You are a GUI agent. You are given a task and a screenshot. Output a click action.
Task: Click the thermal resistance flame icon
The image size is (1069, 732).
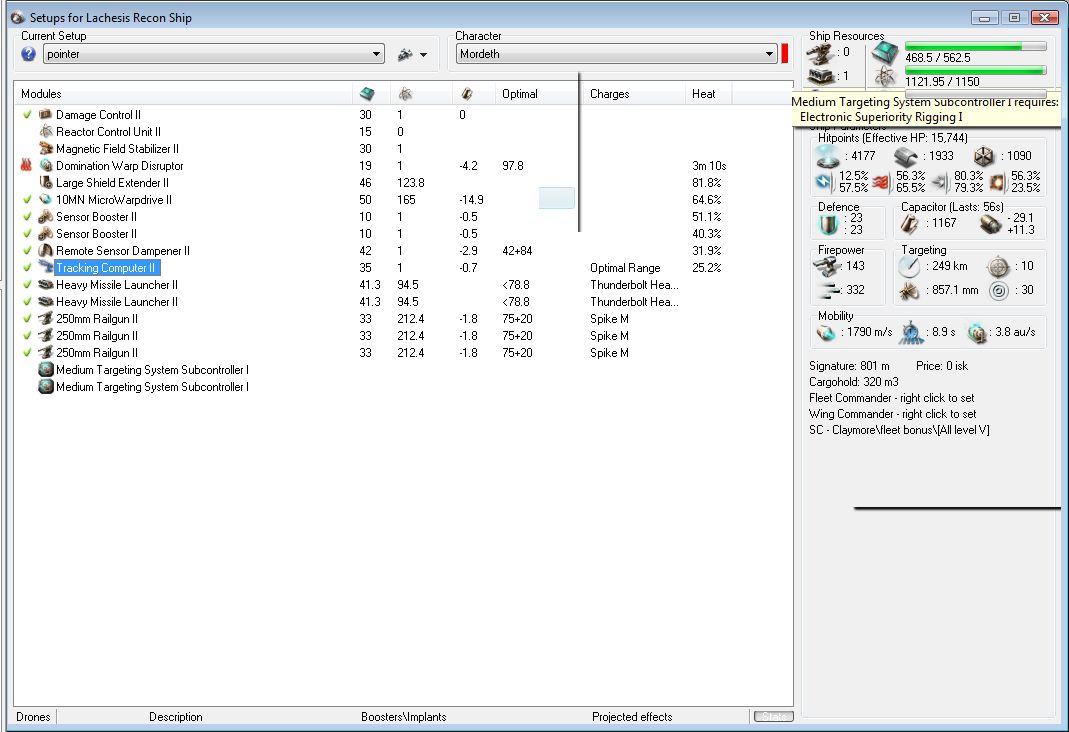click(881, 182)
